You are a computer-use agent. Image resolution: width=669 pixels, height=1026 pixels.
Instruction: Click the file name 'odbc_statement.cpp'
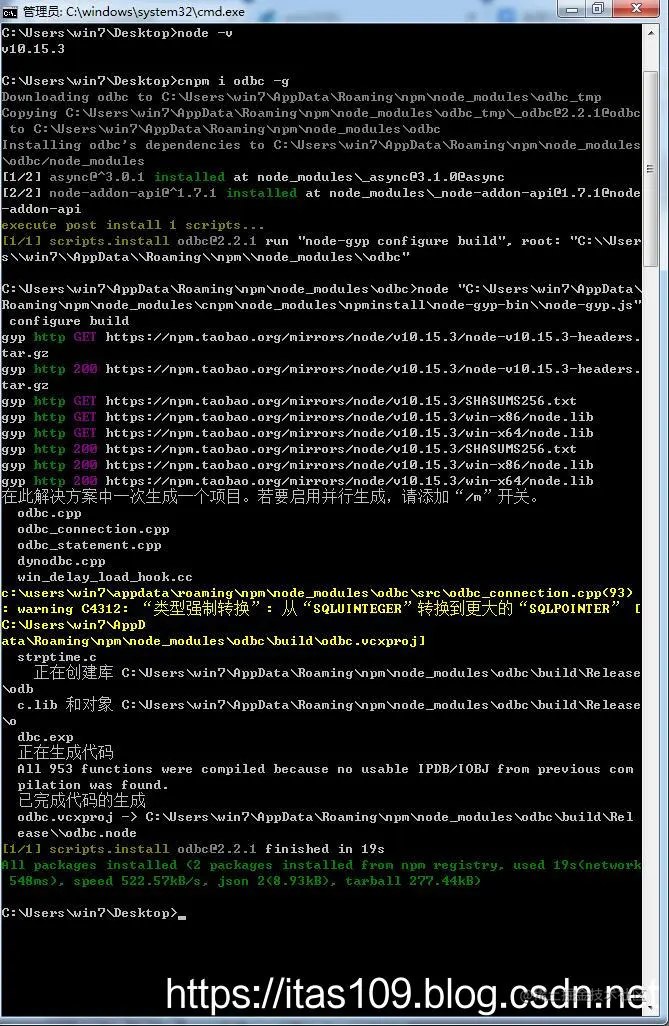pos(89,546)
